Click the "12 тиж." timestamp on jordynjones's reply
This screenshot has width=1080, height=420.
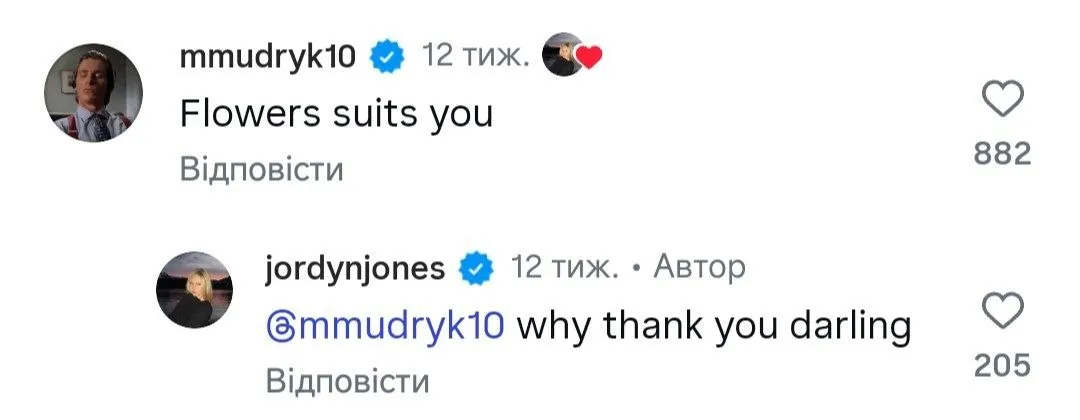563,267
